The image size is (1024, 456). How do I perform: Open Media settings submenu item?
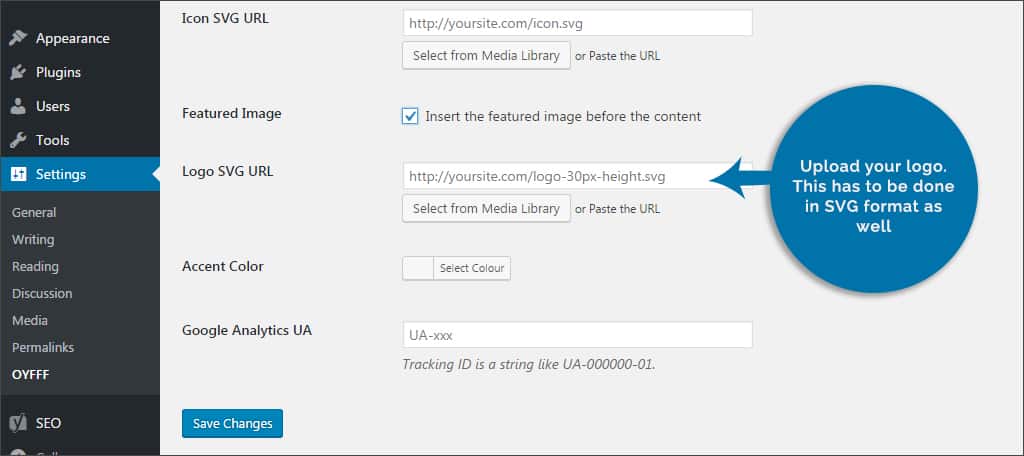click(30, 320)
